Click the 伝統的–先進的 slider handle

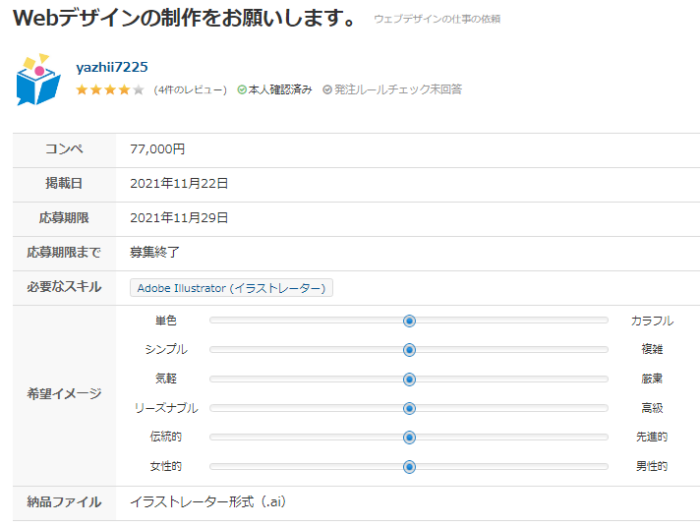click(x=409, y=437)
